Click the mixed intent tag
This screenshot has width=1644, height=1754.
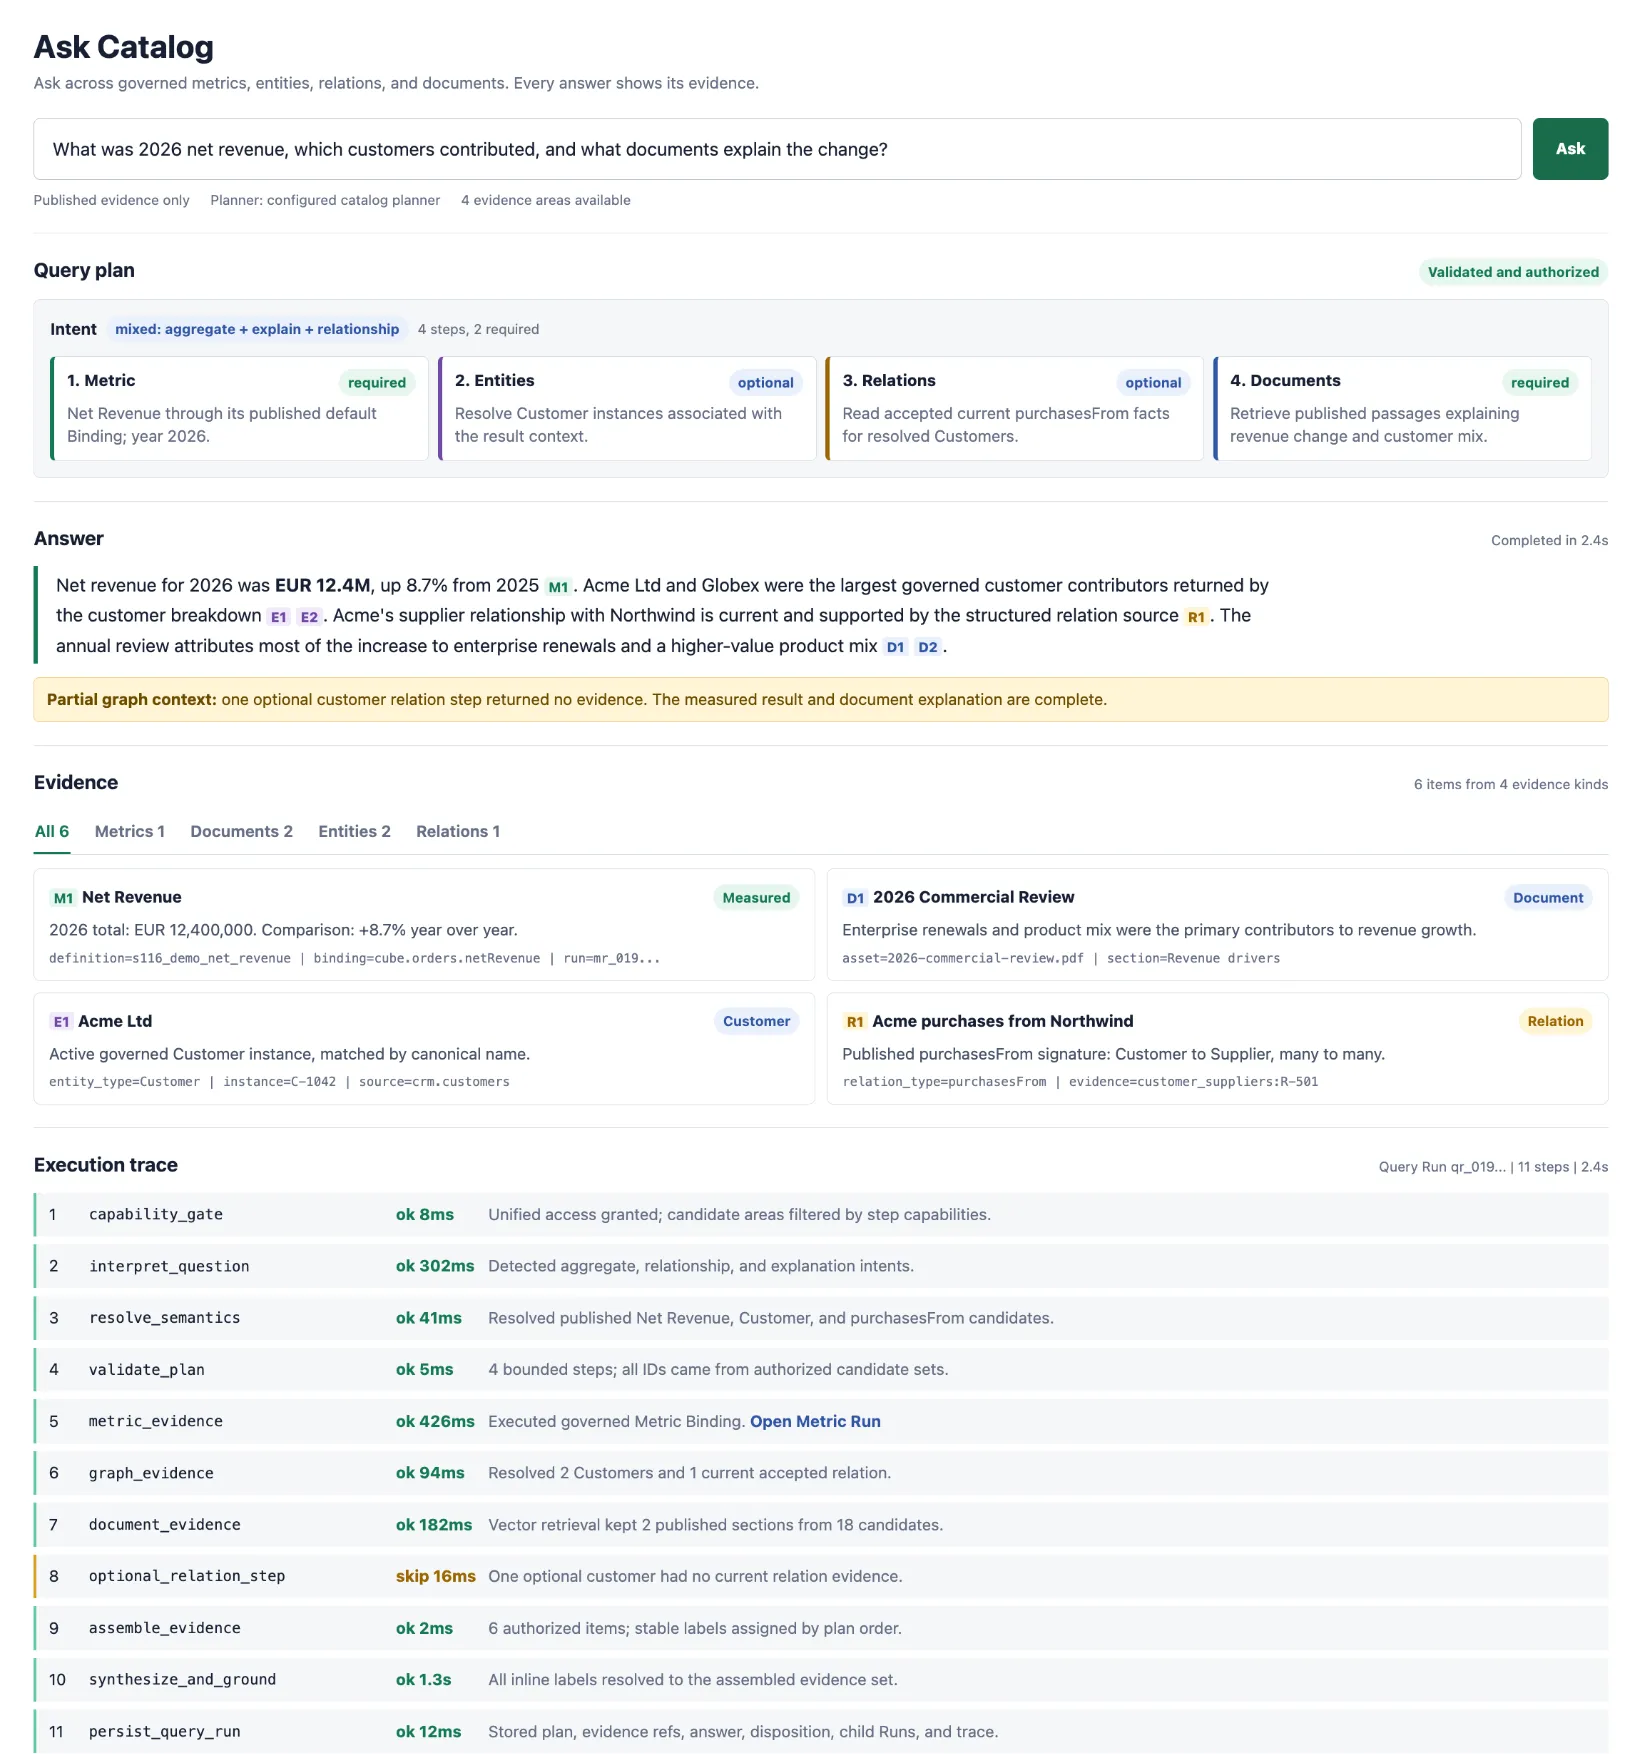(x=257, y=329)
